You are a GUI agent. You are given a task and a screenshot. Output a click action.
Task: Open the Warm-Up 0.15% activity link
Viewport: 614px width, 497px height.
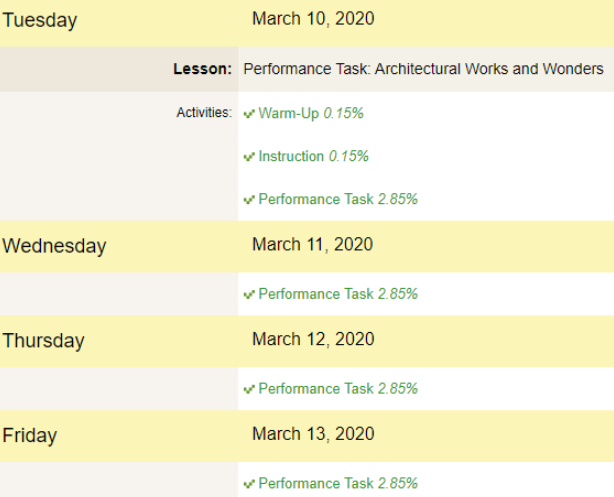coord(311,113)
